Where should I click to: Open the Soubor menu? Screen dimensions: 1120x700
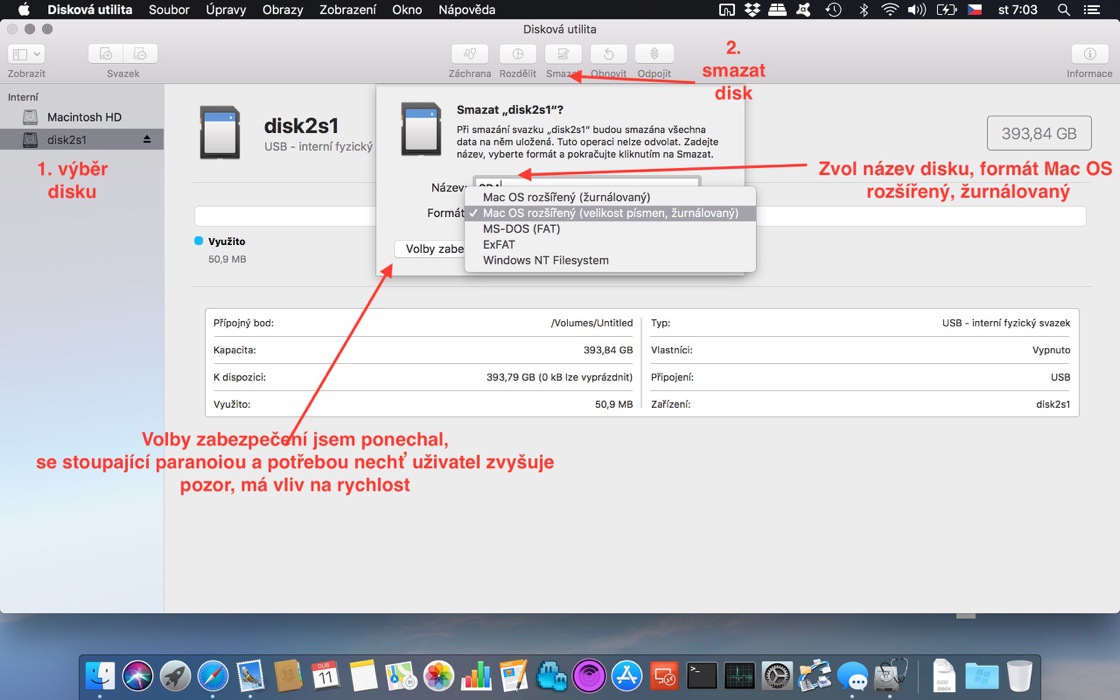pos(169,9)
